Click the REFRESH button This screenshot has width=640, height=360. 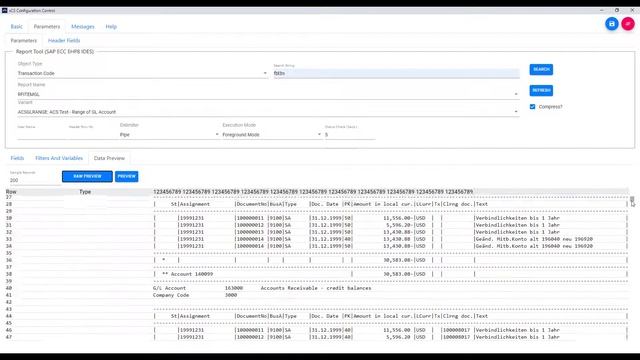point(541,90)
